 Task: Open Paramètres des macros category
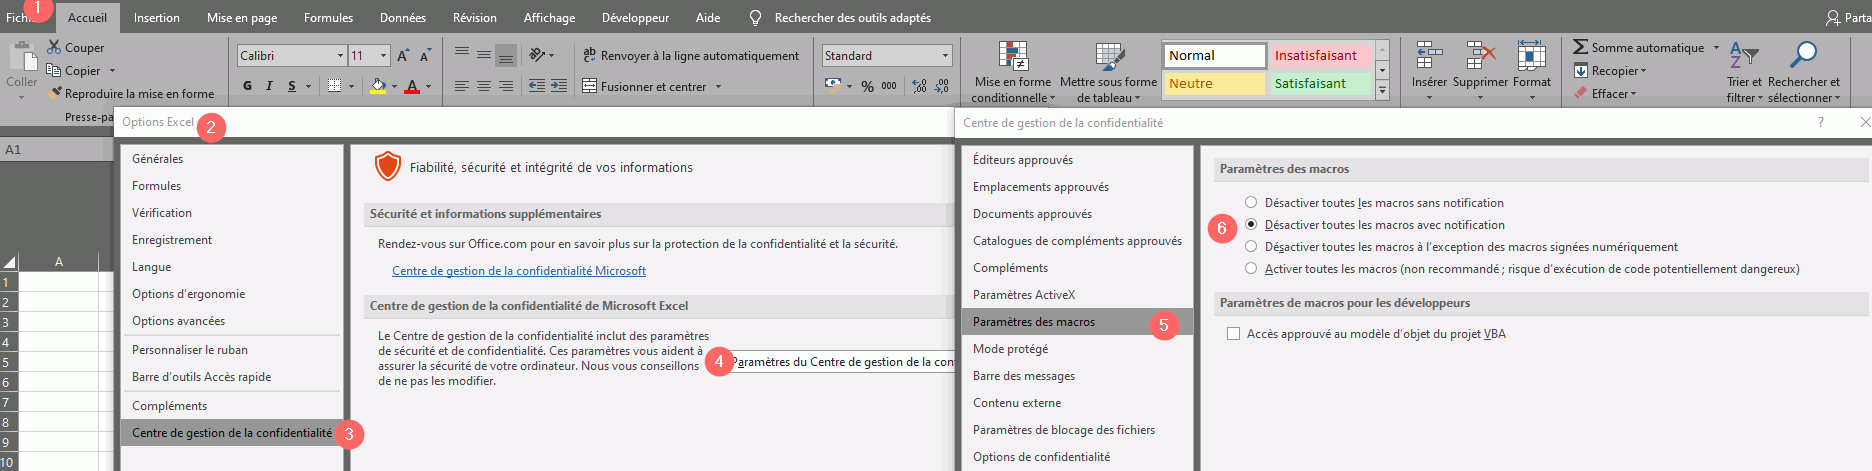[1034, 322]
